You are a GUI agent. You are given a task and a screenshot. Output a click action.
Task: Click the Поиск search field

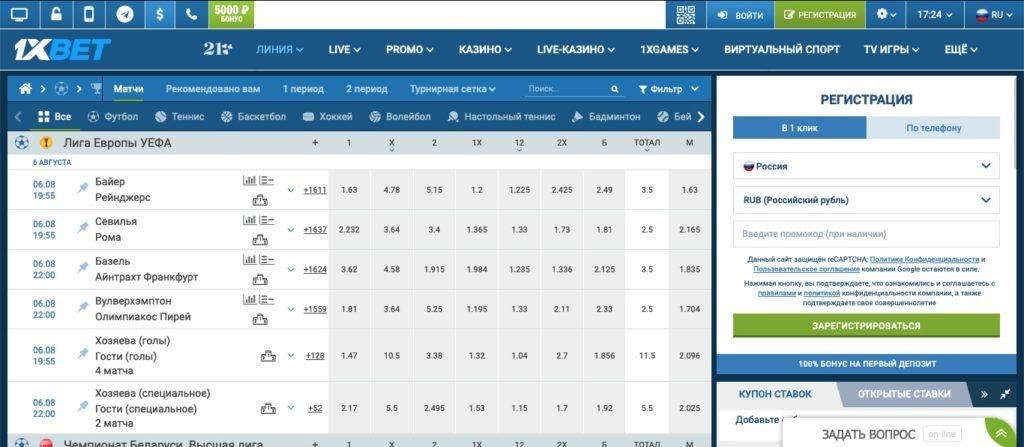coord(566,89)
